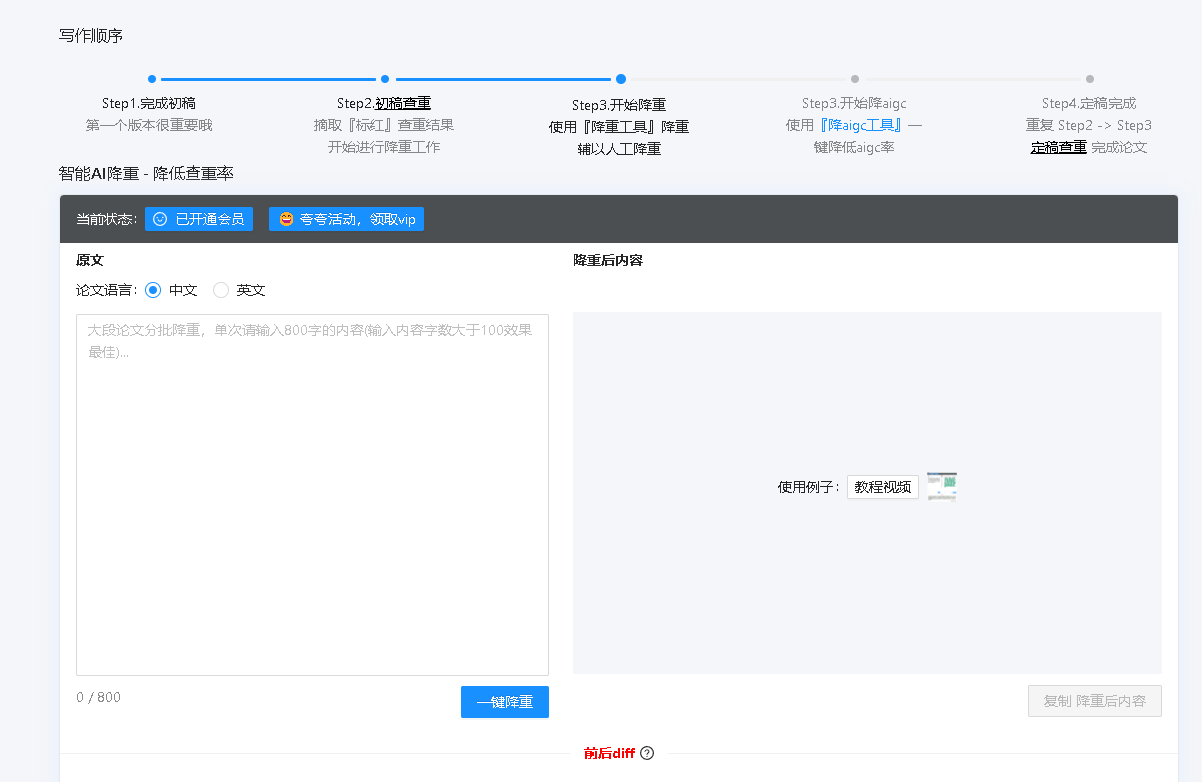Open help via question mark beside 前后diff

(647, 753)
